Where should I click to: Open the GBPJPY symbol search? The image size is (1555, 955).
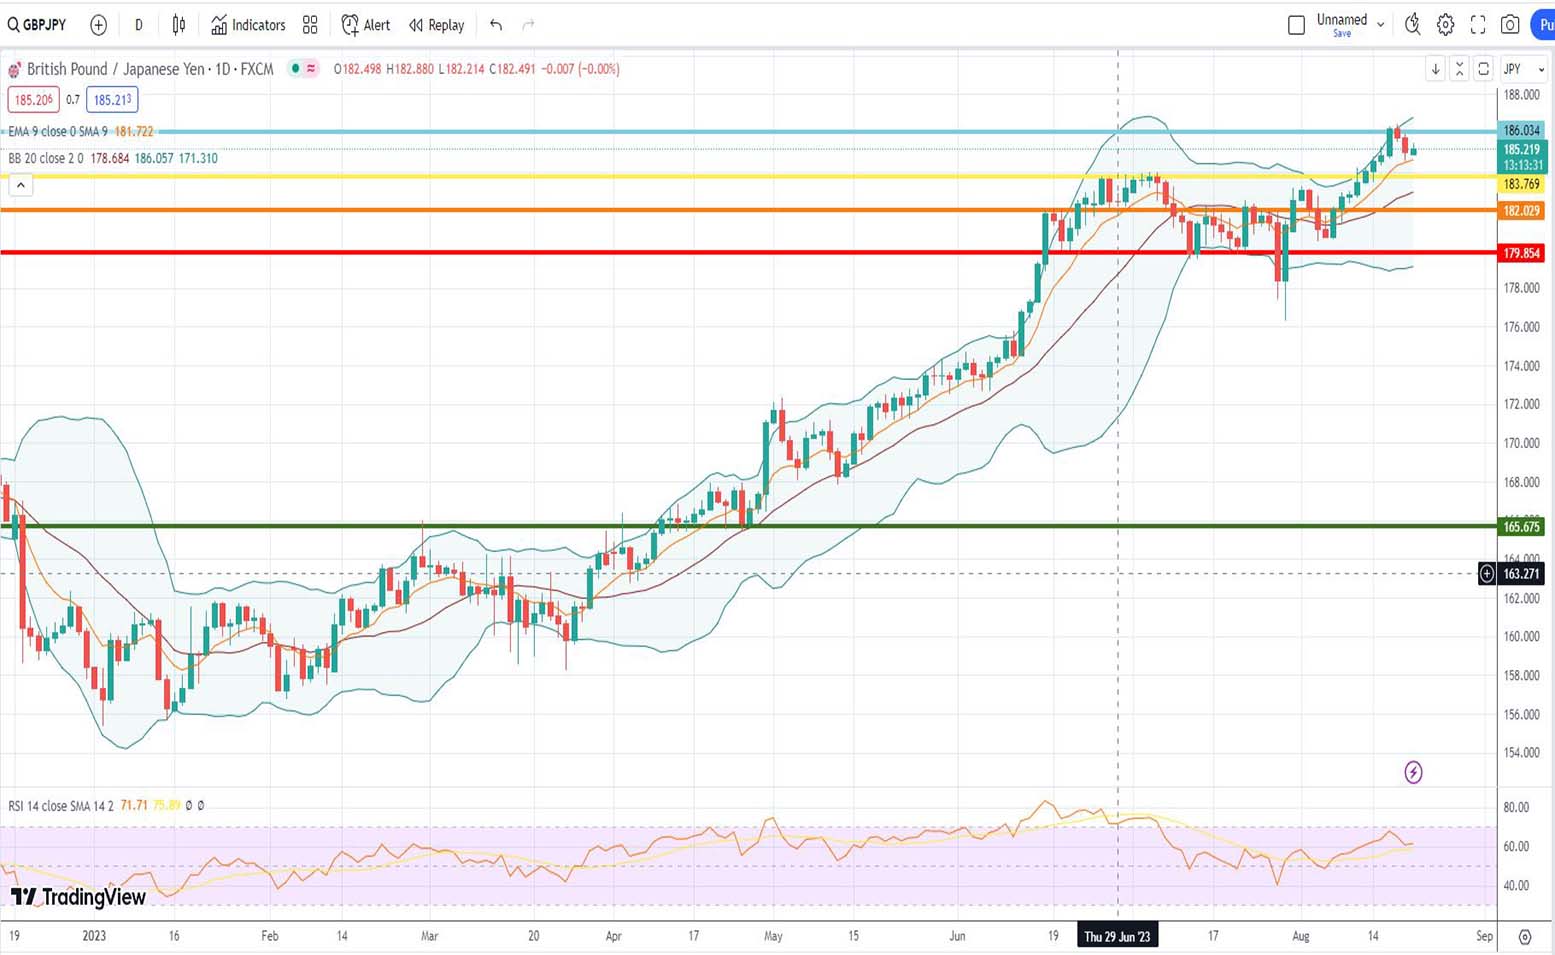[x=37, y=25]
